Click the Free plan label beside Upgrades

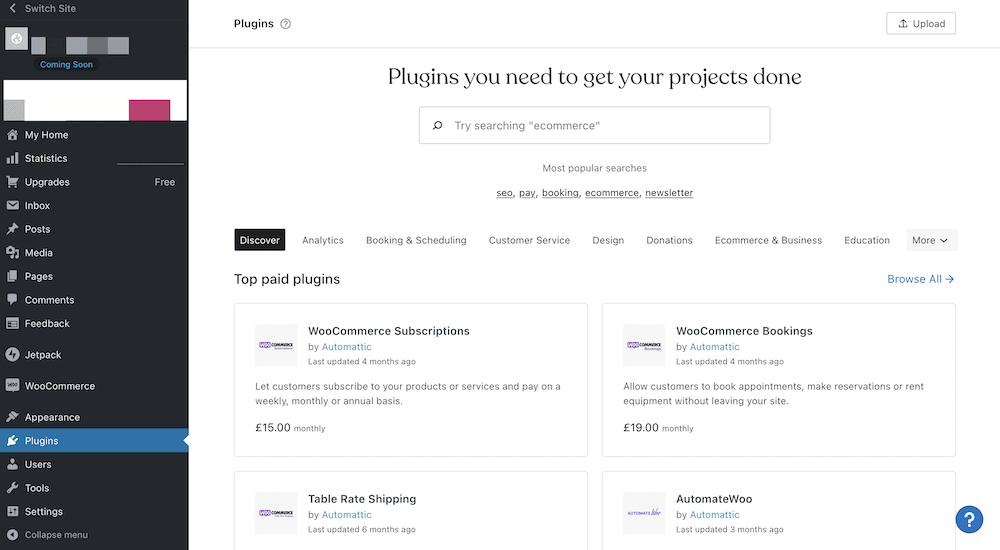pos(165,182)
